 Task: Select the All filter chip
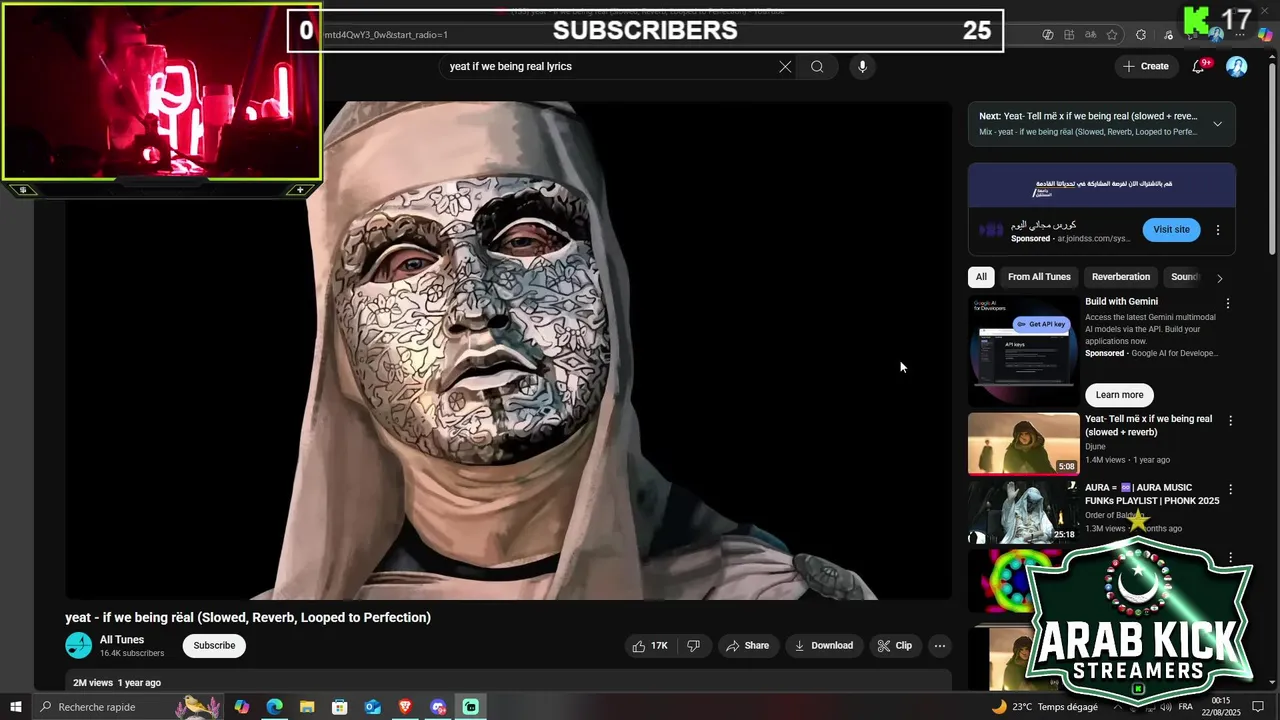click(x=981, y=277)
